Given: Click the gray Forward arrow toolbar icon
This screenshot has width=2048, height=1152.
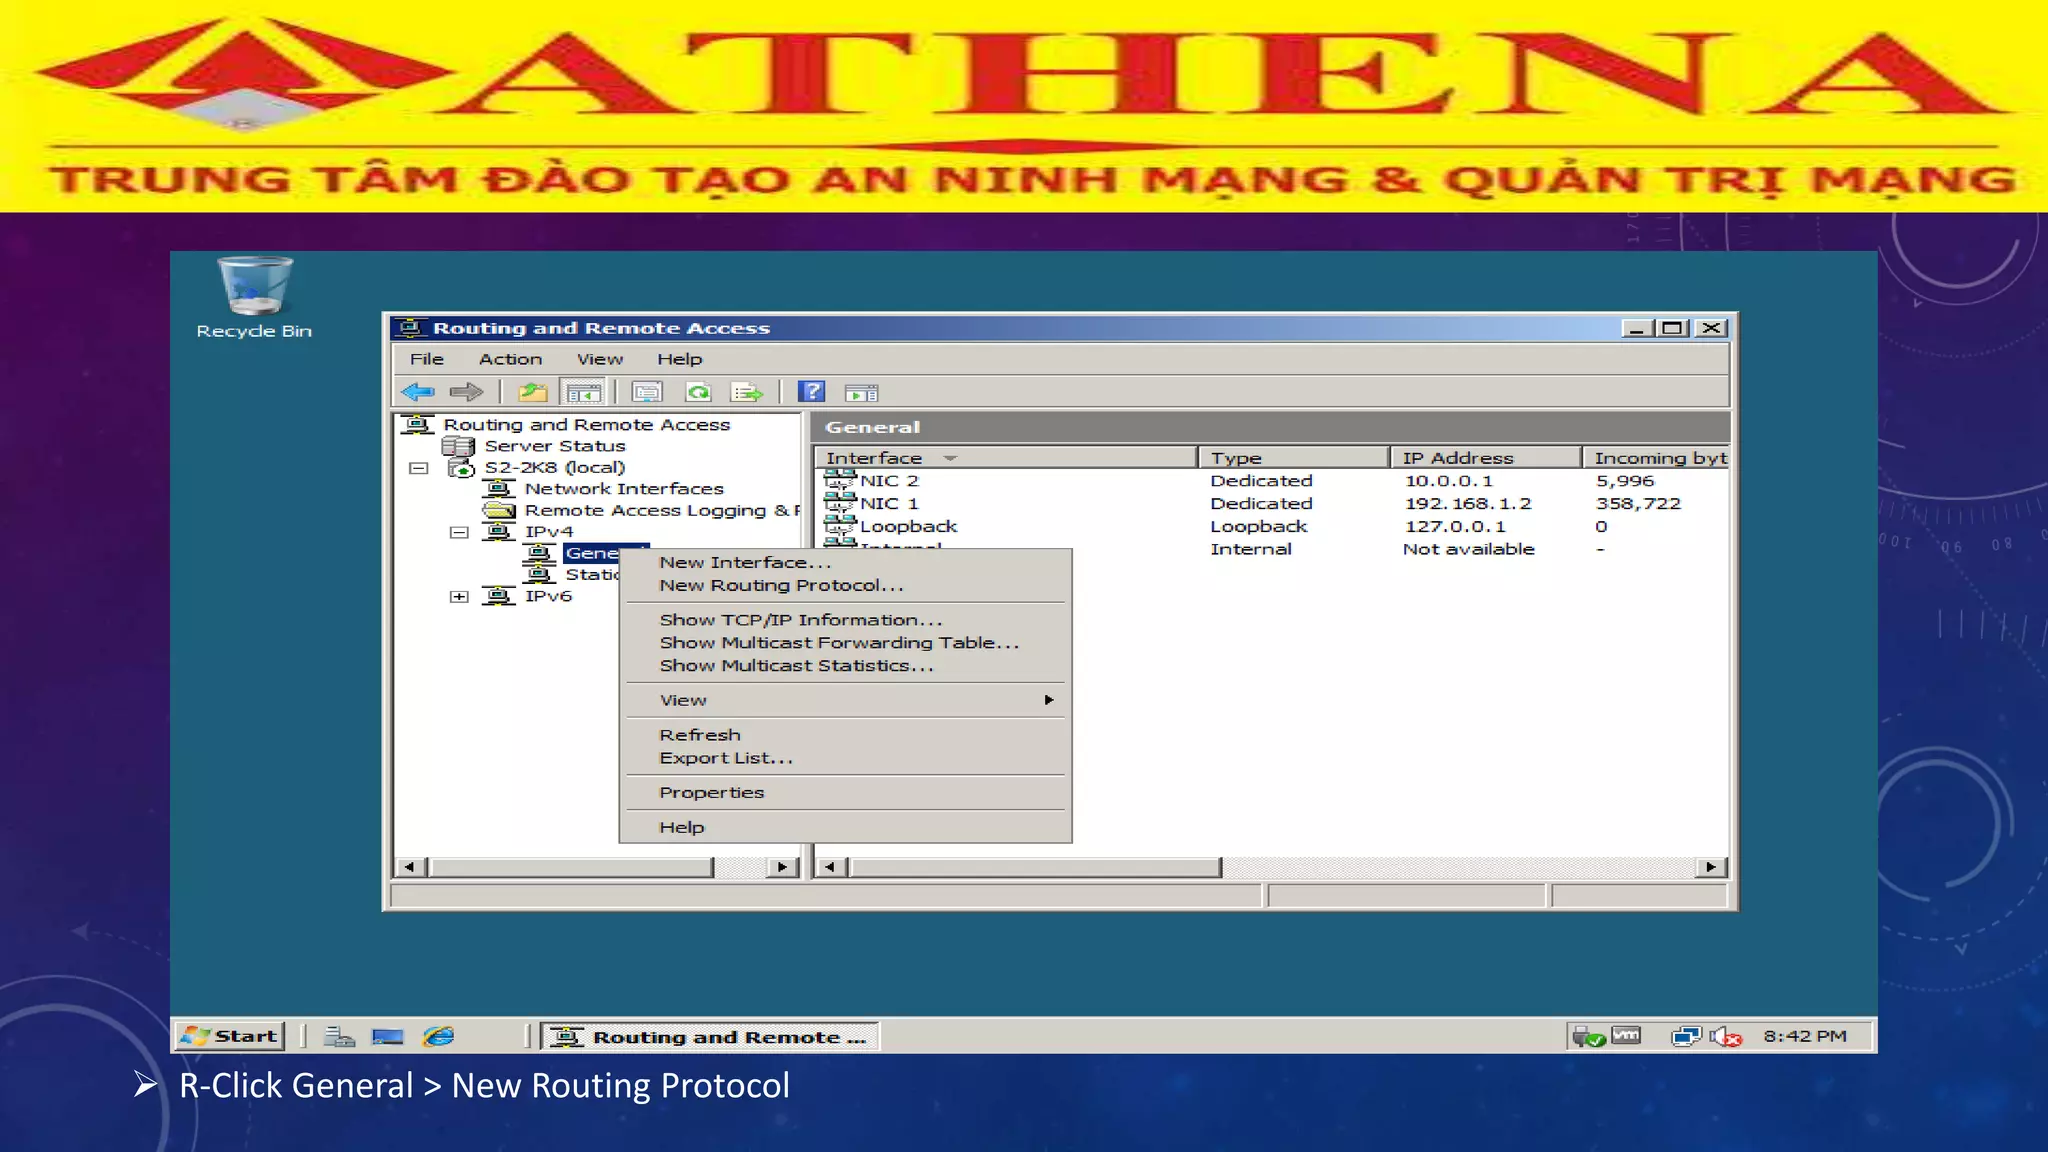Looking at the screenshot, I should [x=466, y=392].
